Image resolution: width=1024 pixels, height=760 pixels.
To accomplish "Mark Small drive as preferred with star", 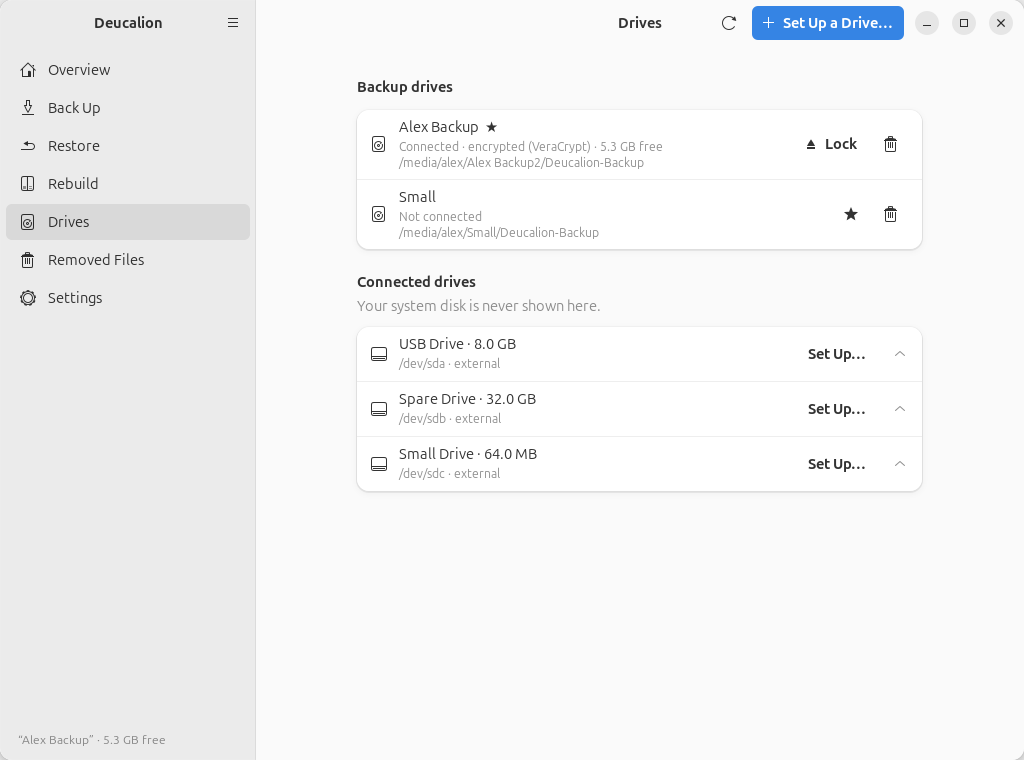I will (x=850, y=214).
